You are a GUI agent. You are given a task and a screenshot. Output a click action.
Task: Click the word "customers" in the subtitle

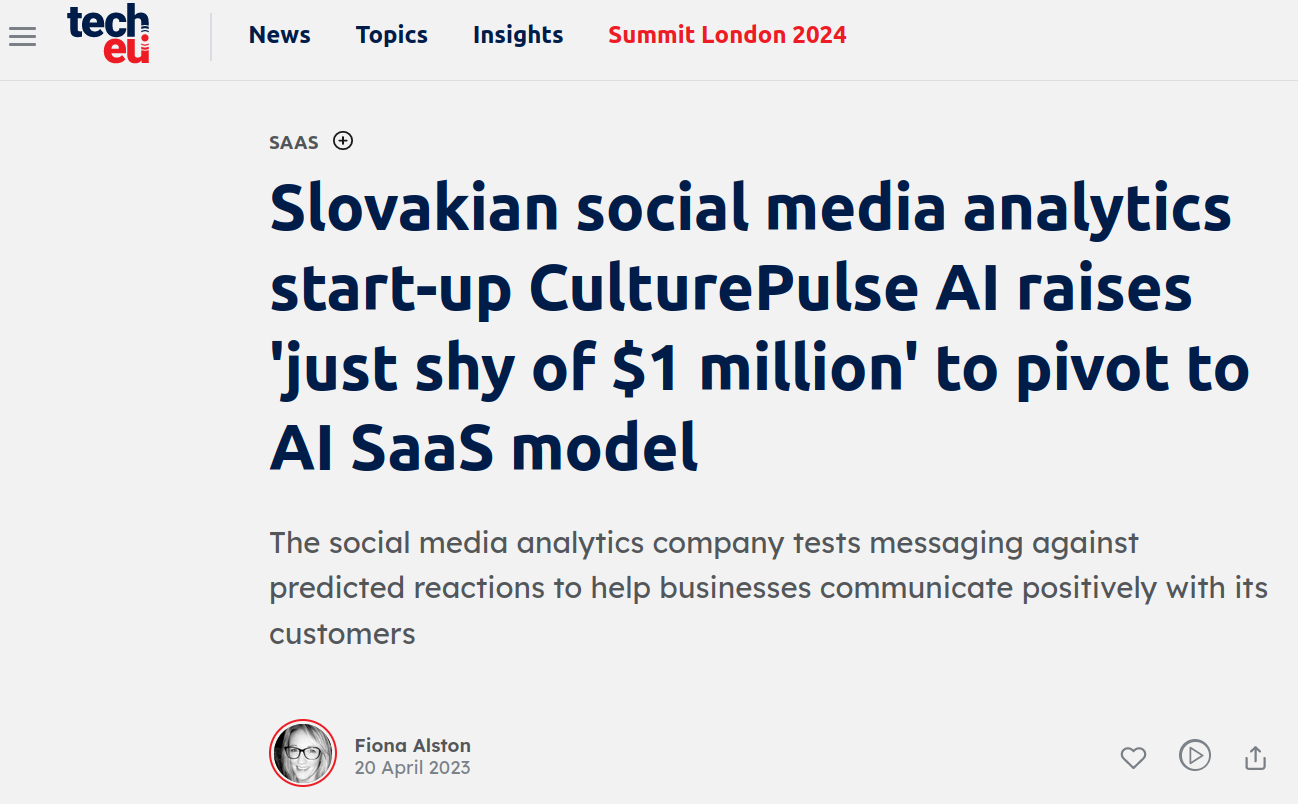(342, 633)
